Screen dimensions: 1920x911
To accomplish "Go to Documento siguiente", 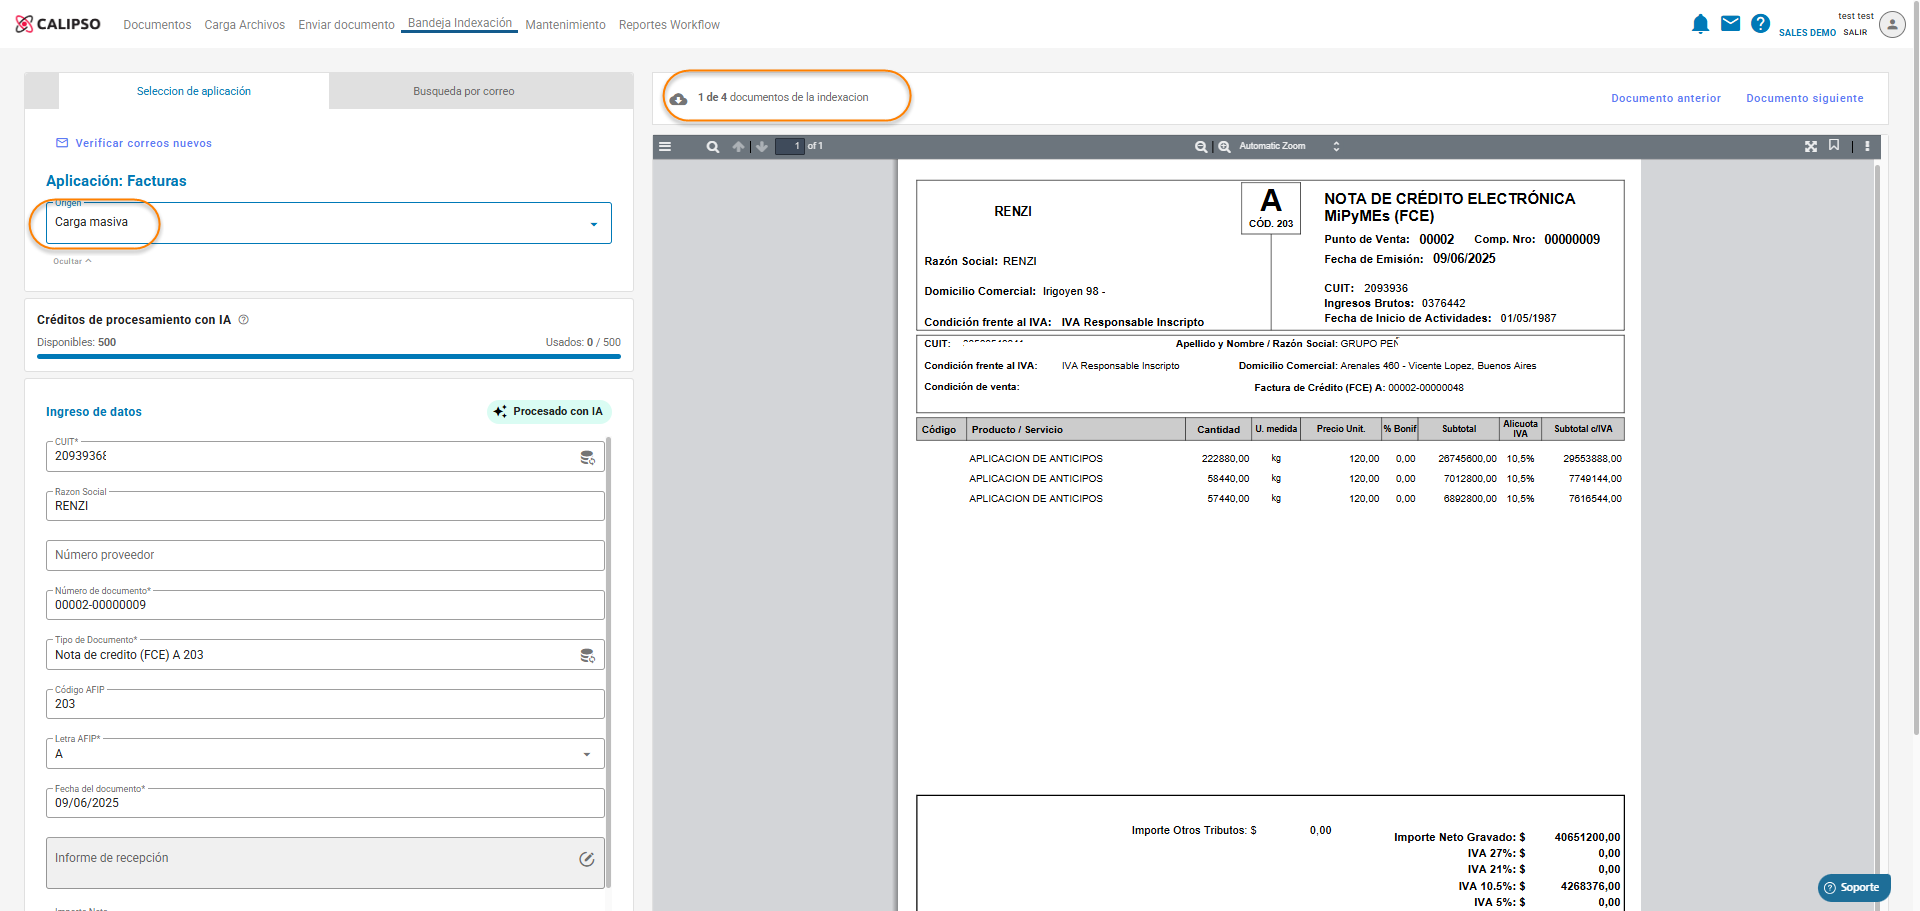I will [x=1805, y=98].
